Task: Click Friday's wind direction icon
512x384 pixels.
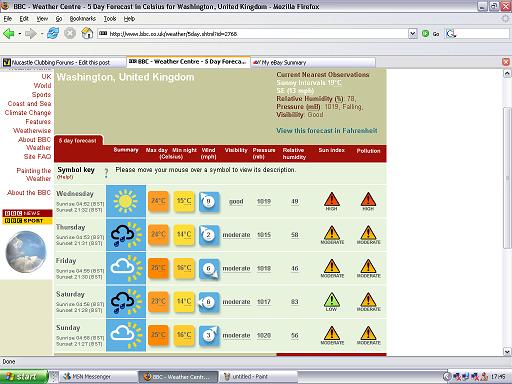Action: pos(209,269)
